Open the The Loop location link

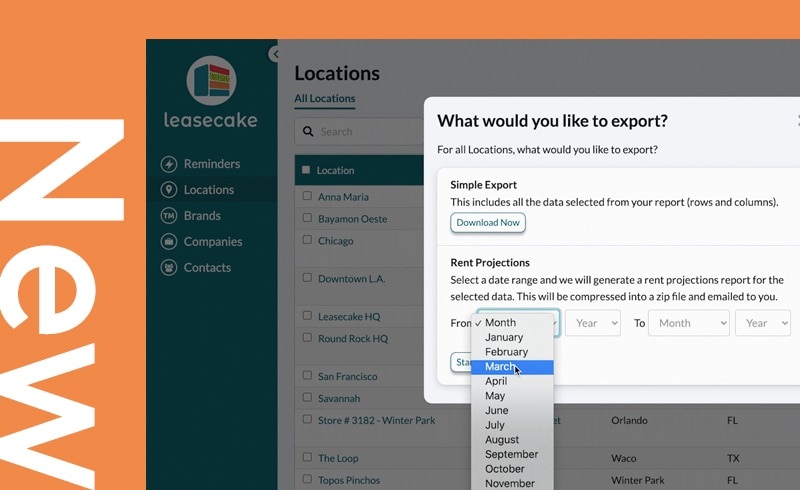click(x=338, y=458)
